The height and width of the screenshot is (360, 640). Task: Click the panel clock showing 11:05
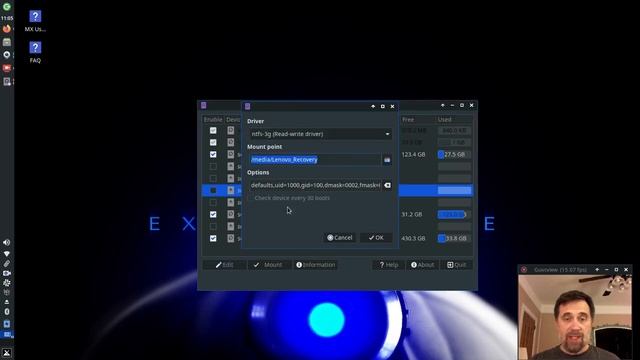(x=7, y=18)
